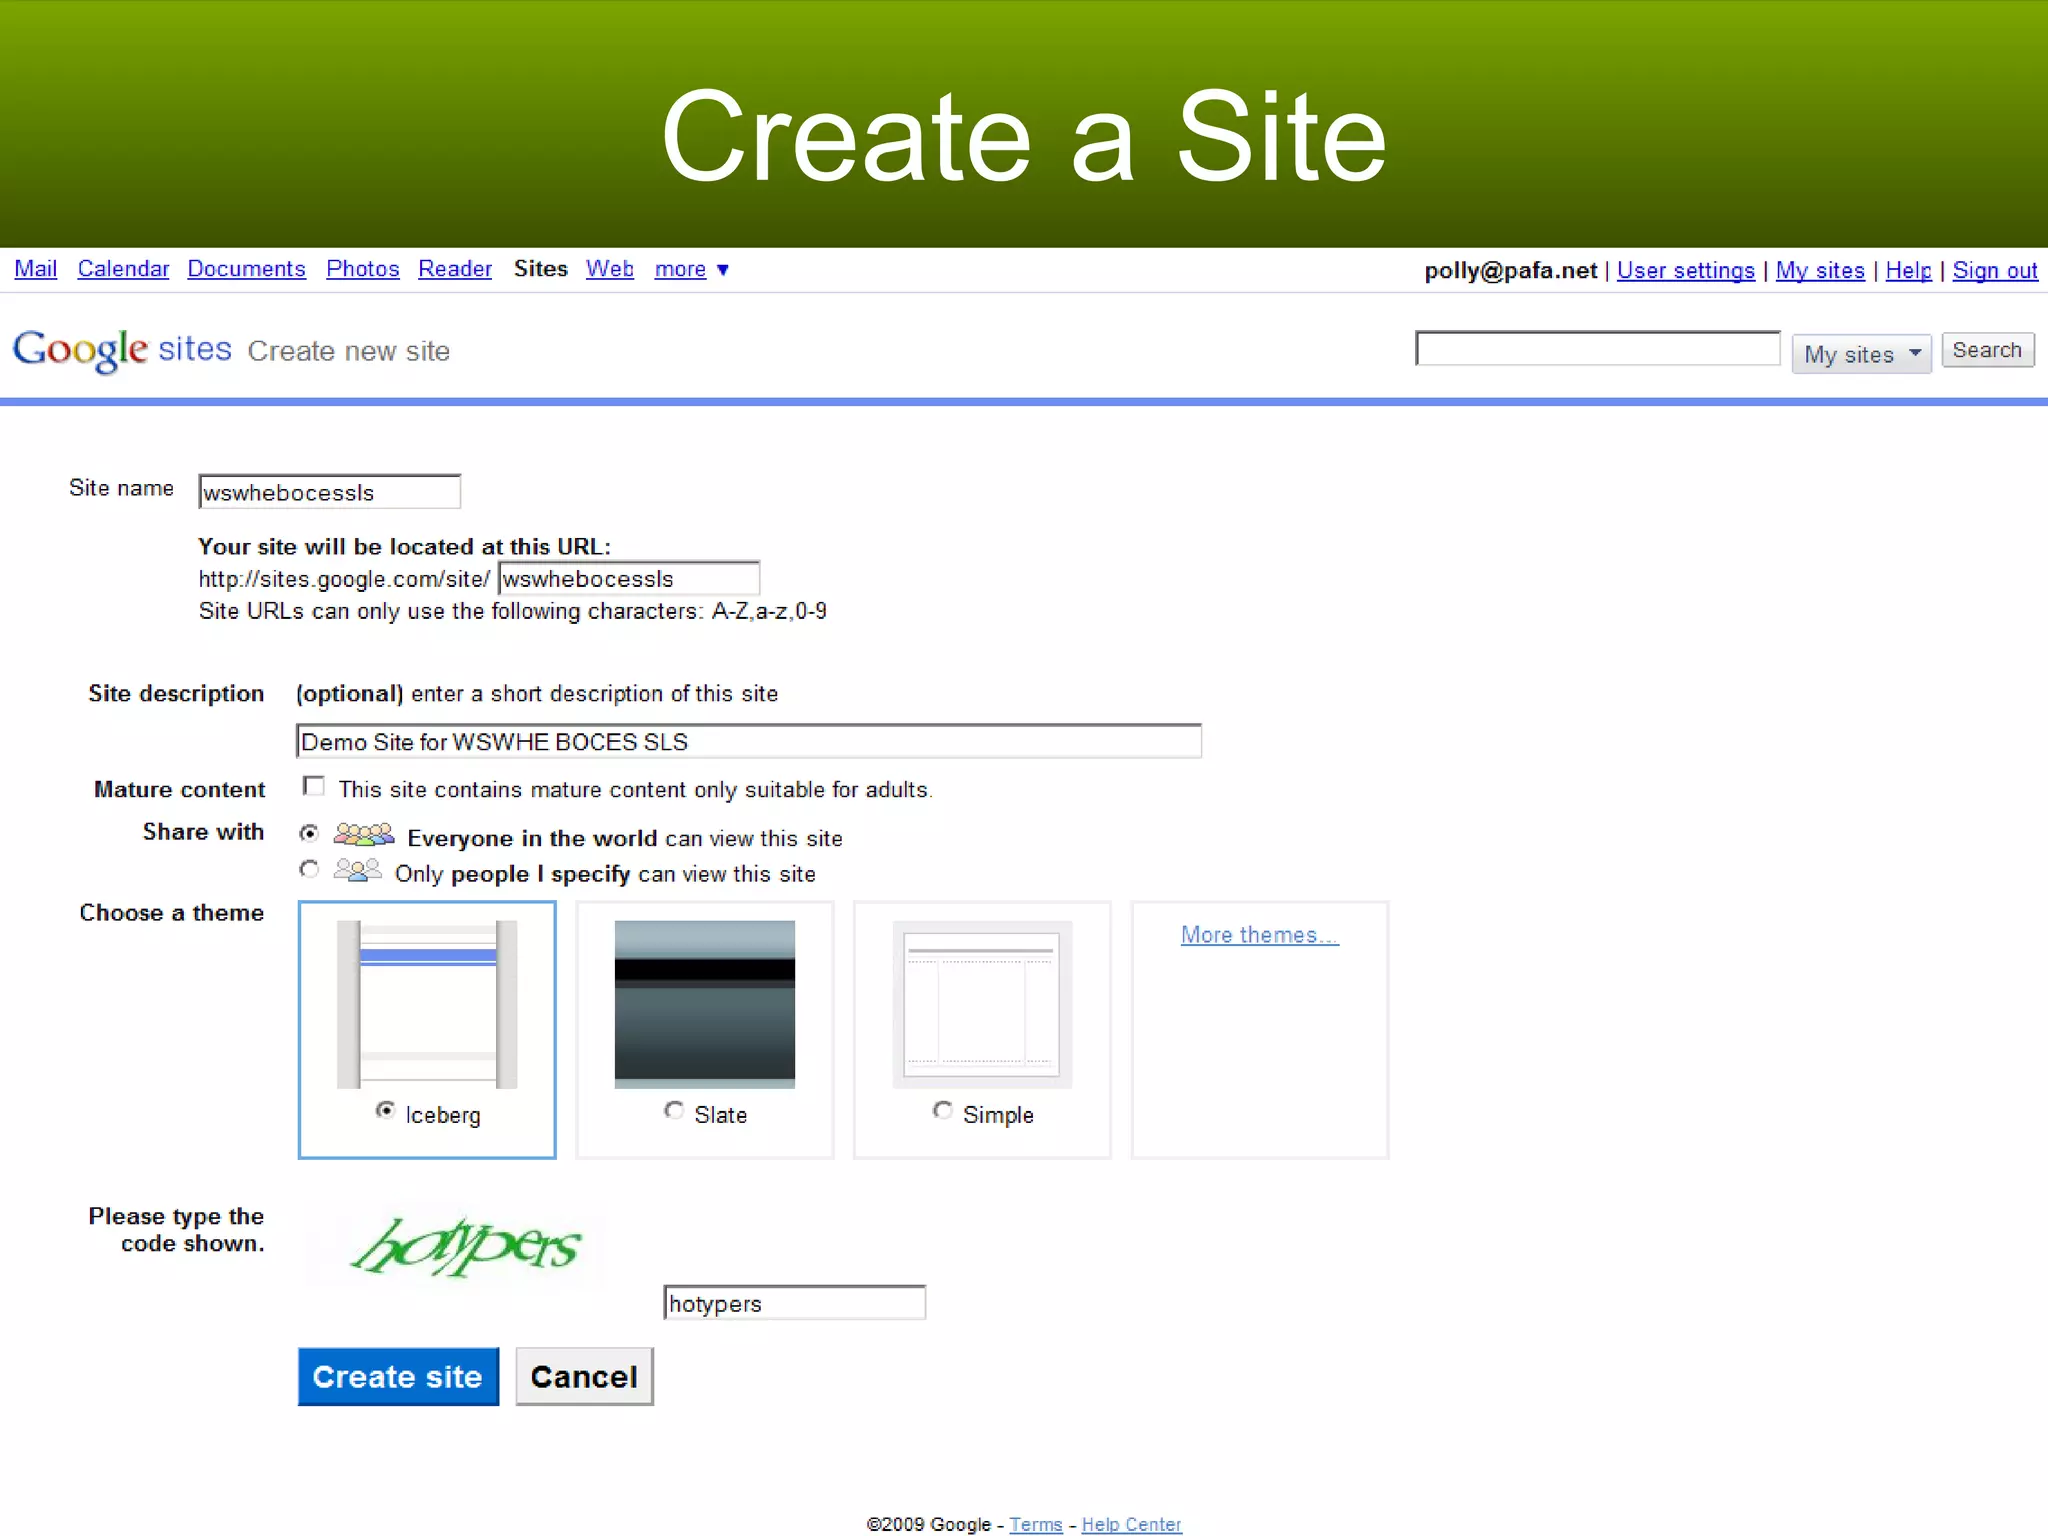Select 'Everyone in the world' radio button

pos(310,833)
